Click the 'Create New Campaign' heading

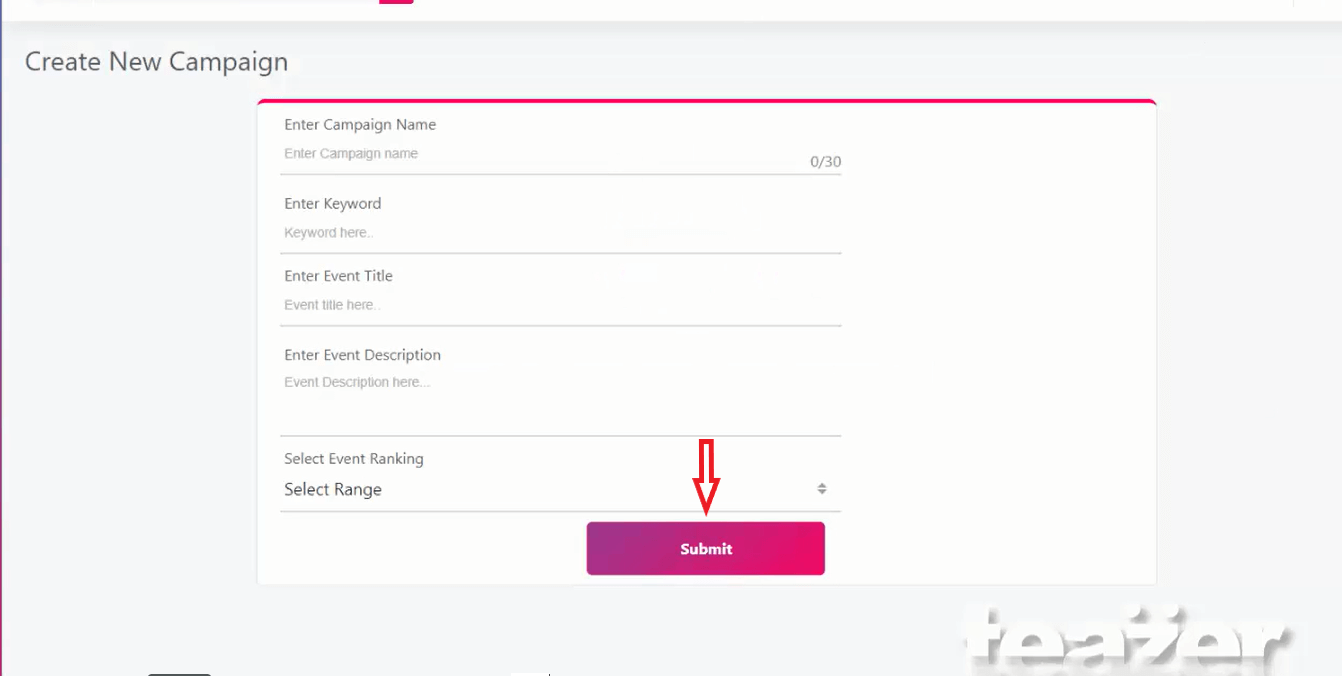pos(156,62)
